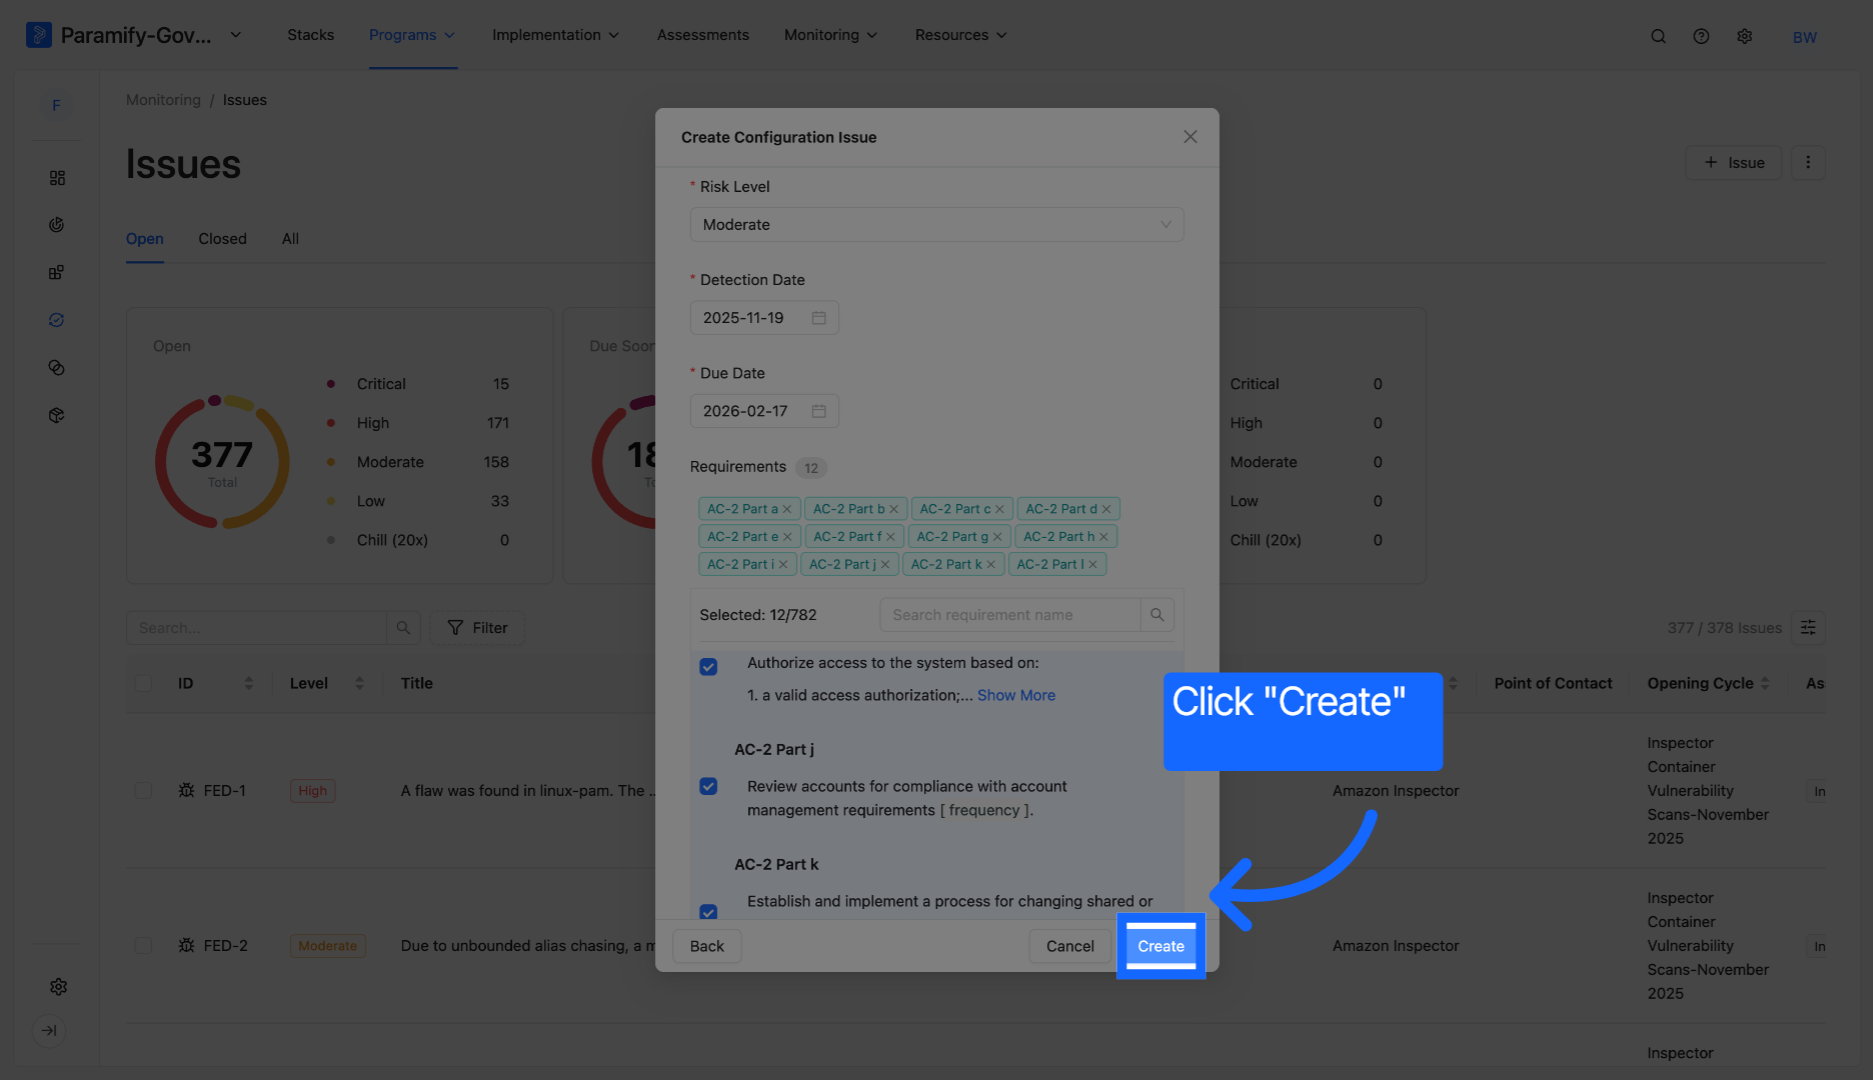Click the Back button
Viewport: 1873px width, 1080px height.
(707, 946)
